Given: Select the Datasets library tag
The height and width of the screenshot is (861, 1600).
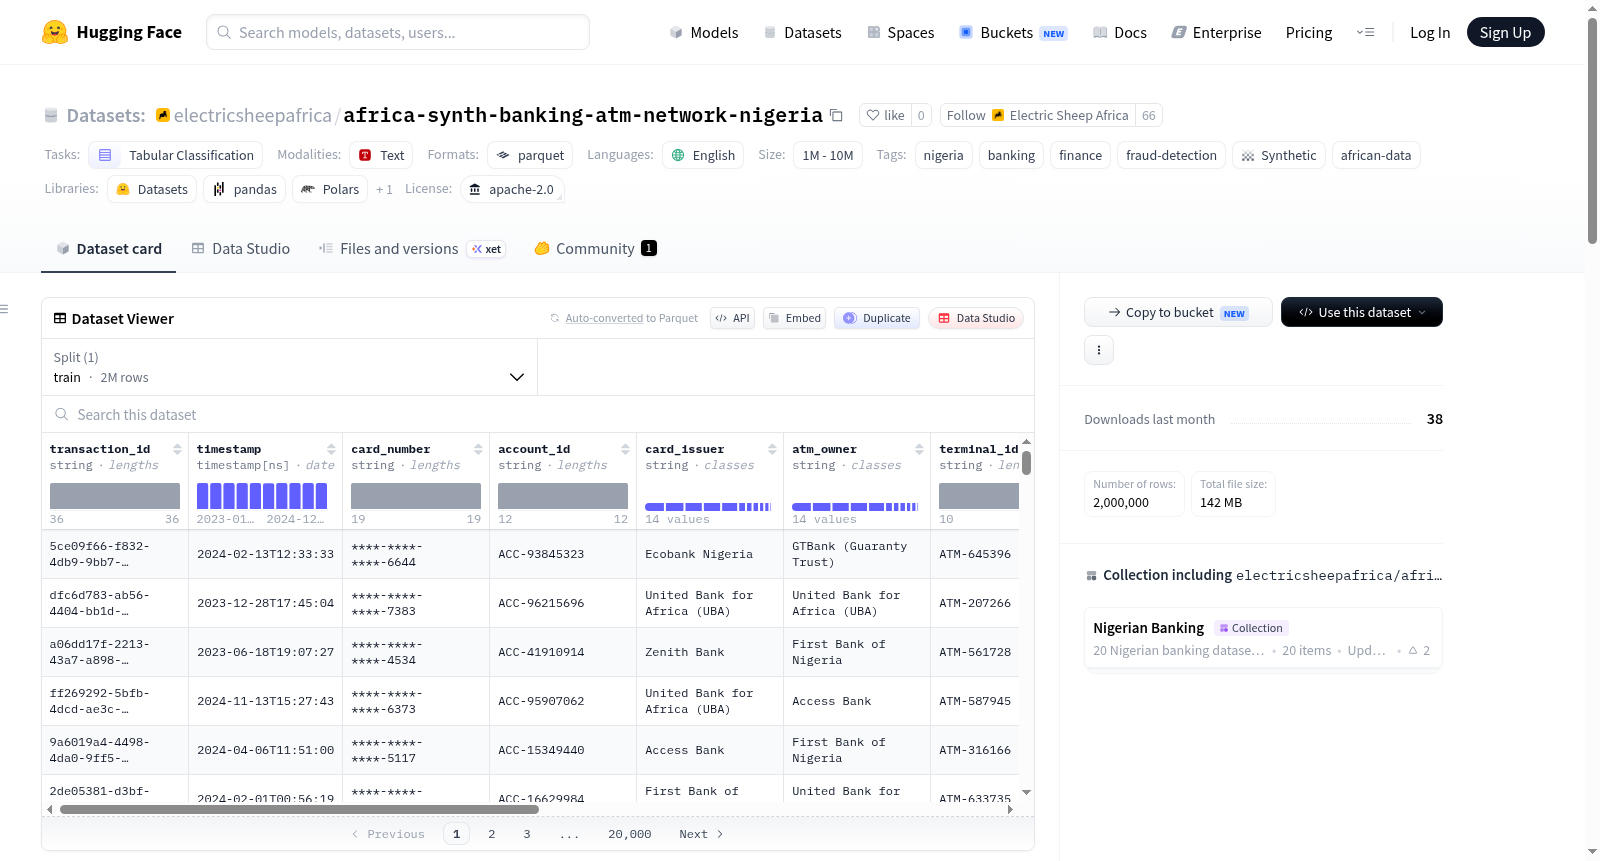Looking at the screenshot, I should (152, 189).
